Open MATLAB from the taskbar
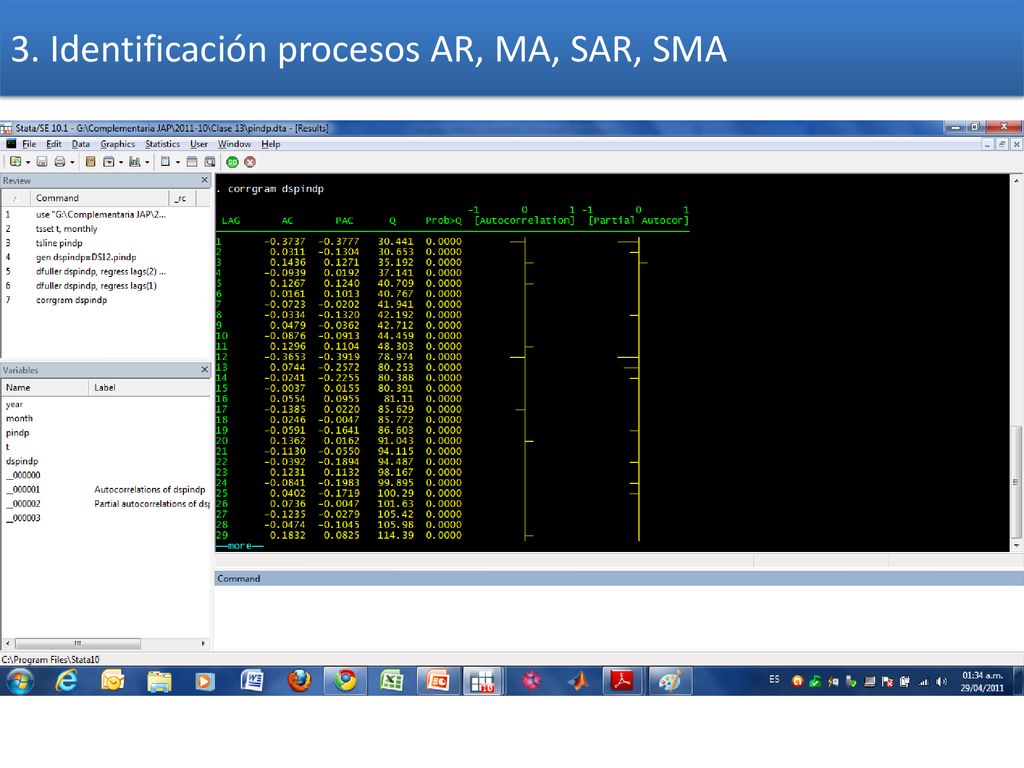The image size is (1024, 768). tap(577, 681)
